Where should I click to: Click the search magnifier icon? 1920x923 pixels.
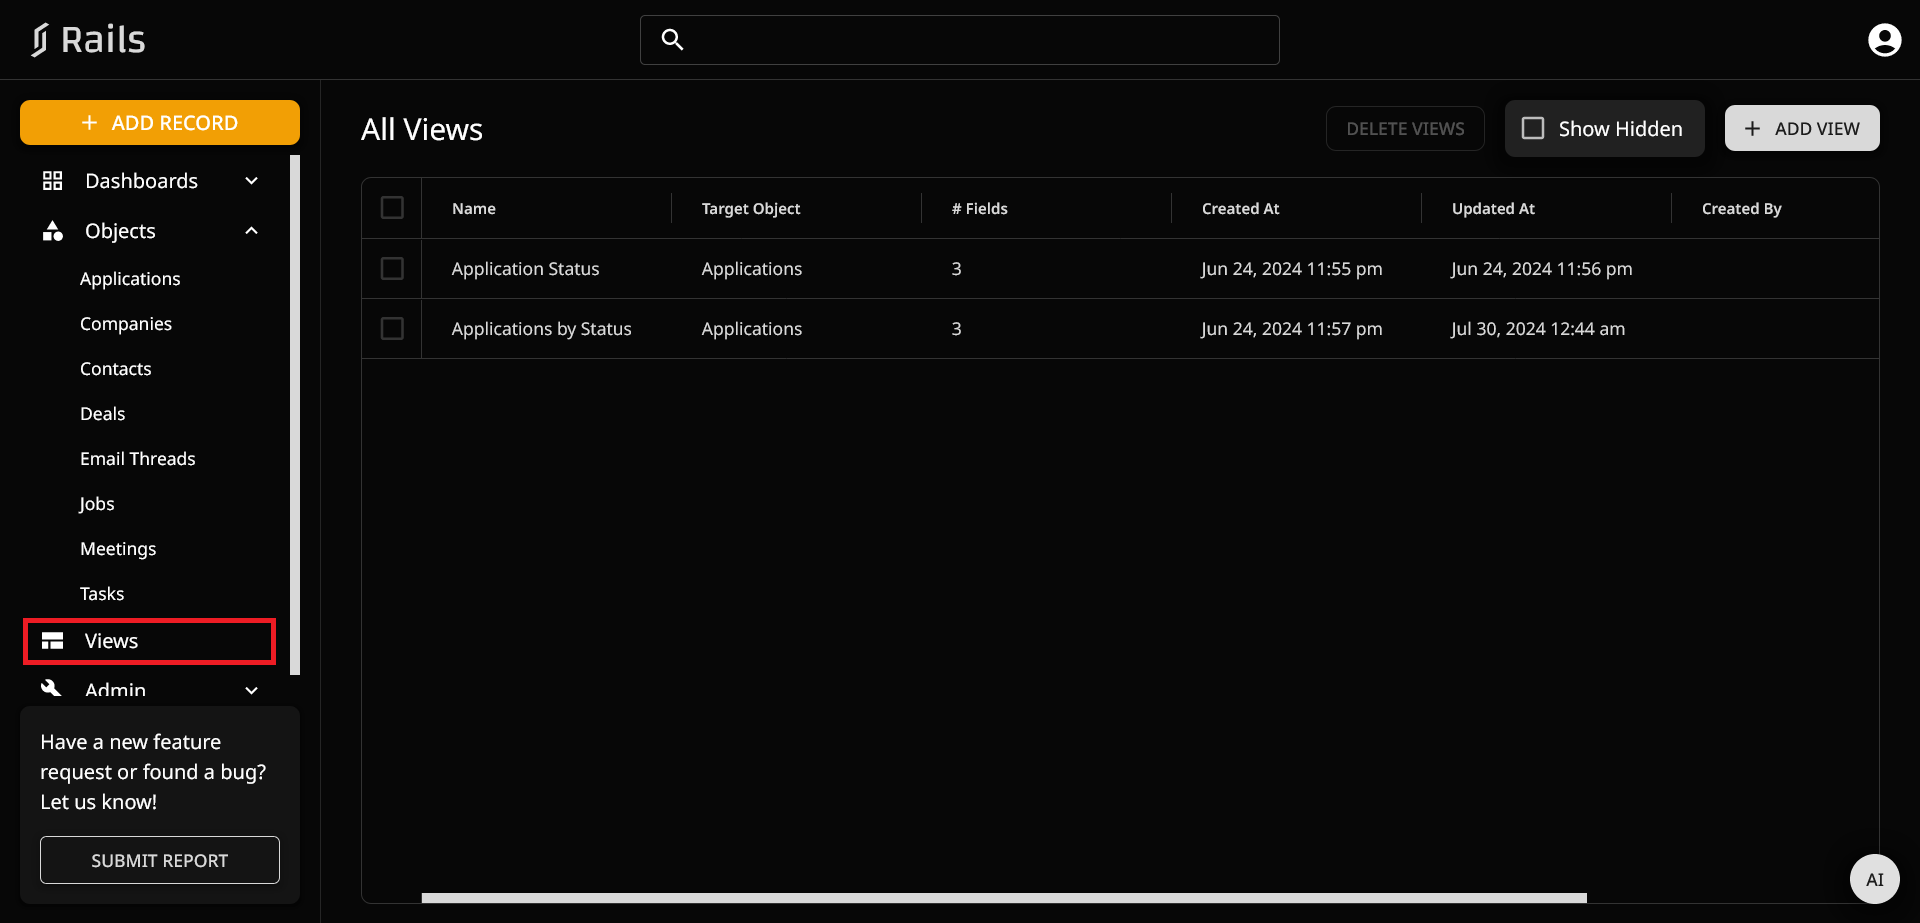click(672, 40)
